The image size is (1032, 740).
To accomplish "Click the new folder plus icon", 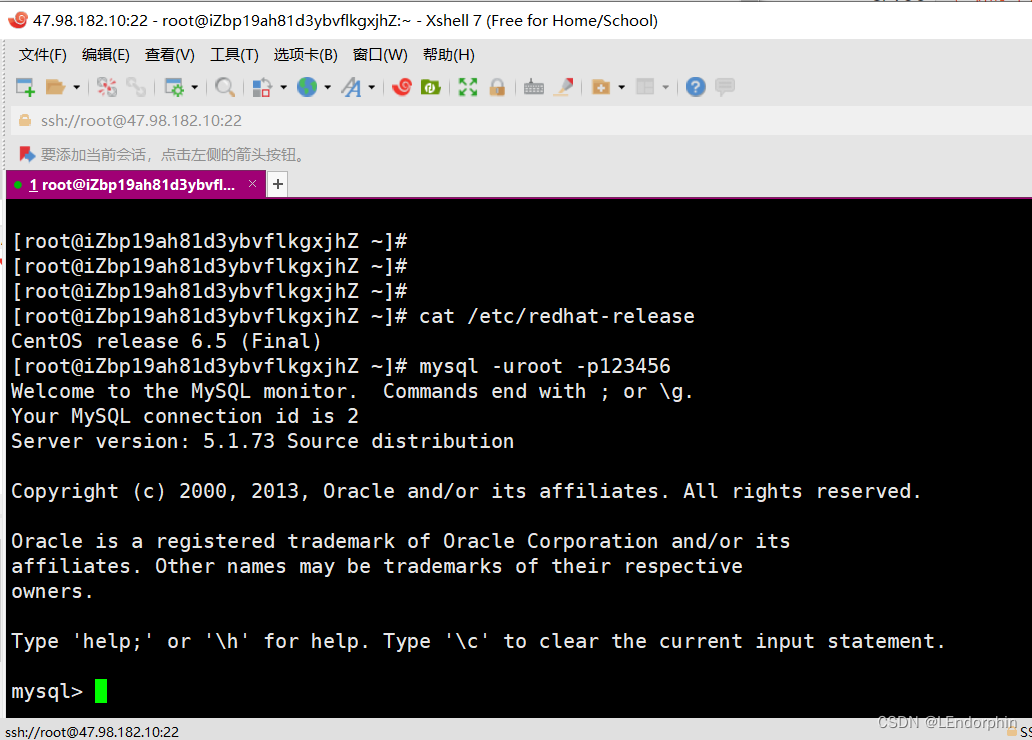I will [601, 87].
